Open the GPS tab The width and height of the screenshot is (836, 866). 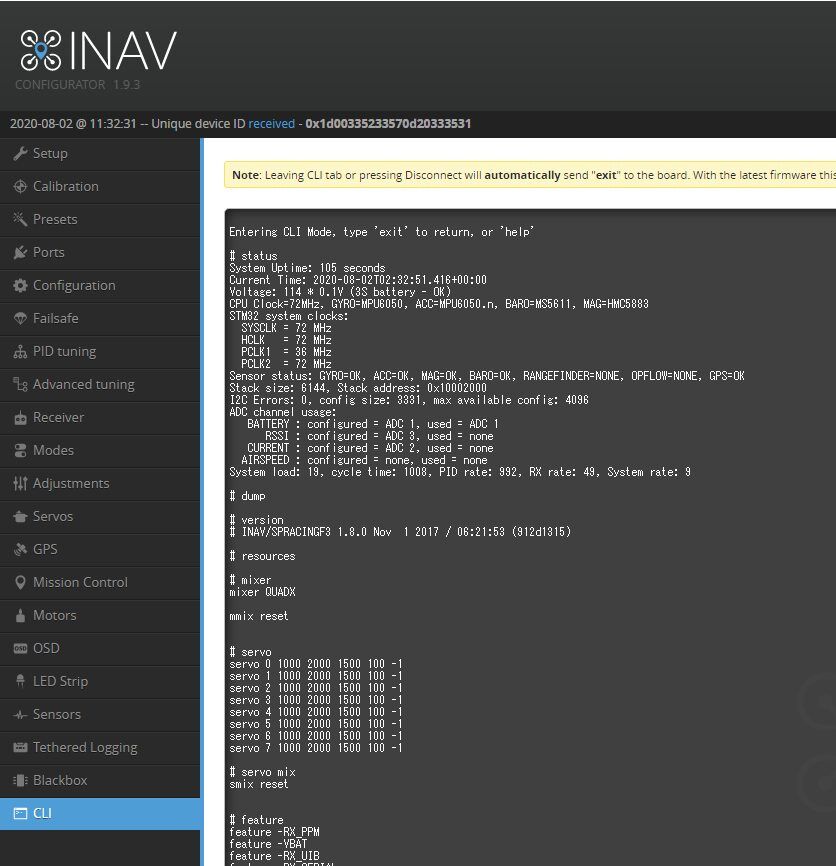pos(100,550)
